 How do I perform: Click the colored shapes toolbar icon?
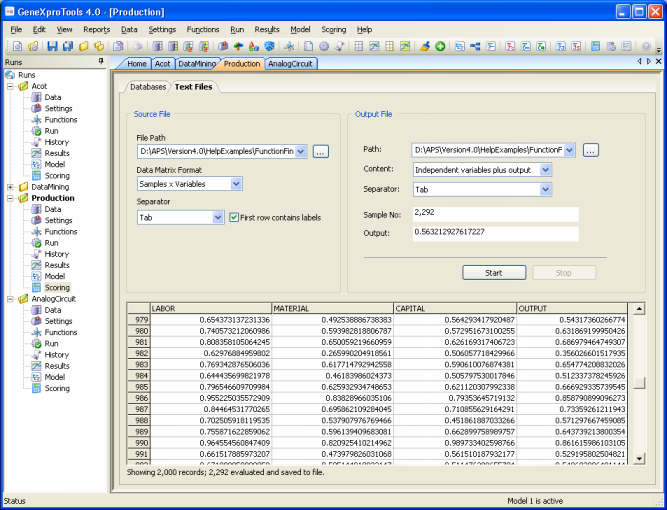[x=254, y=46]
